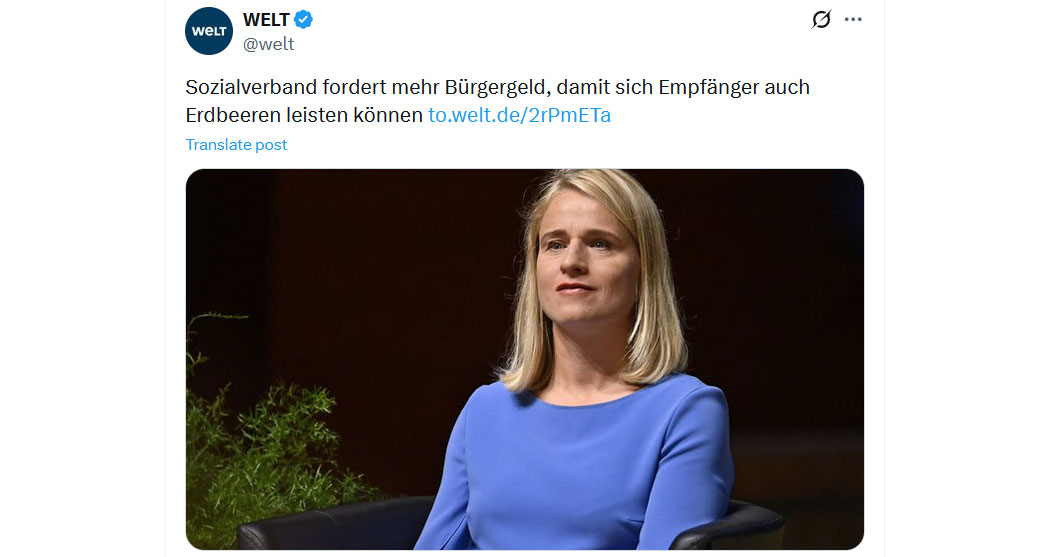The width and height of the screenshot is (1050, 557).
Task: Visit the @welt handle profile
Action: [269, 44]
